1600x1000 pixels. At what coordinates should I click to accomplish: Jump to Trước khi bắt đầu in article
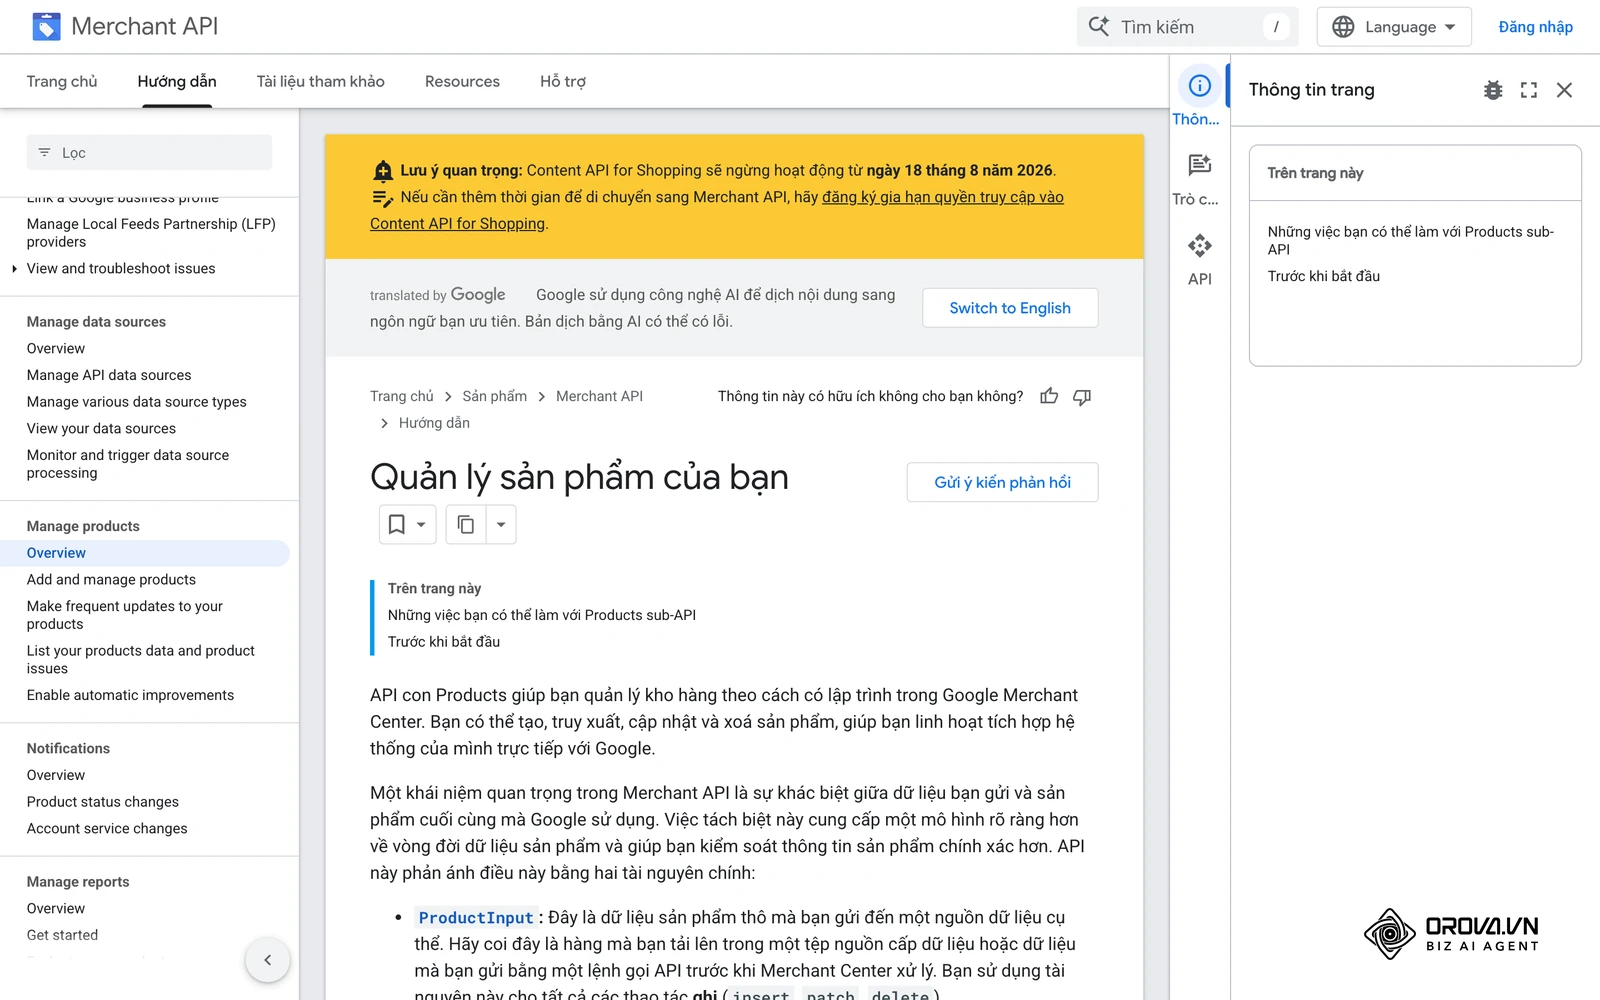click(x=444, y=641)
